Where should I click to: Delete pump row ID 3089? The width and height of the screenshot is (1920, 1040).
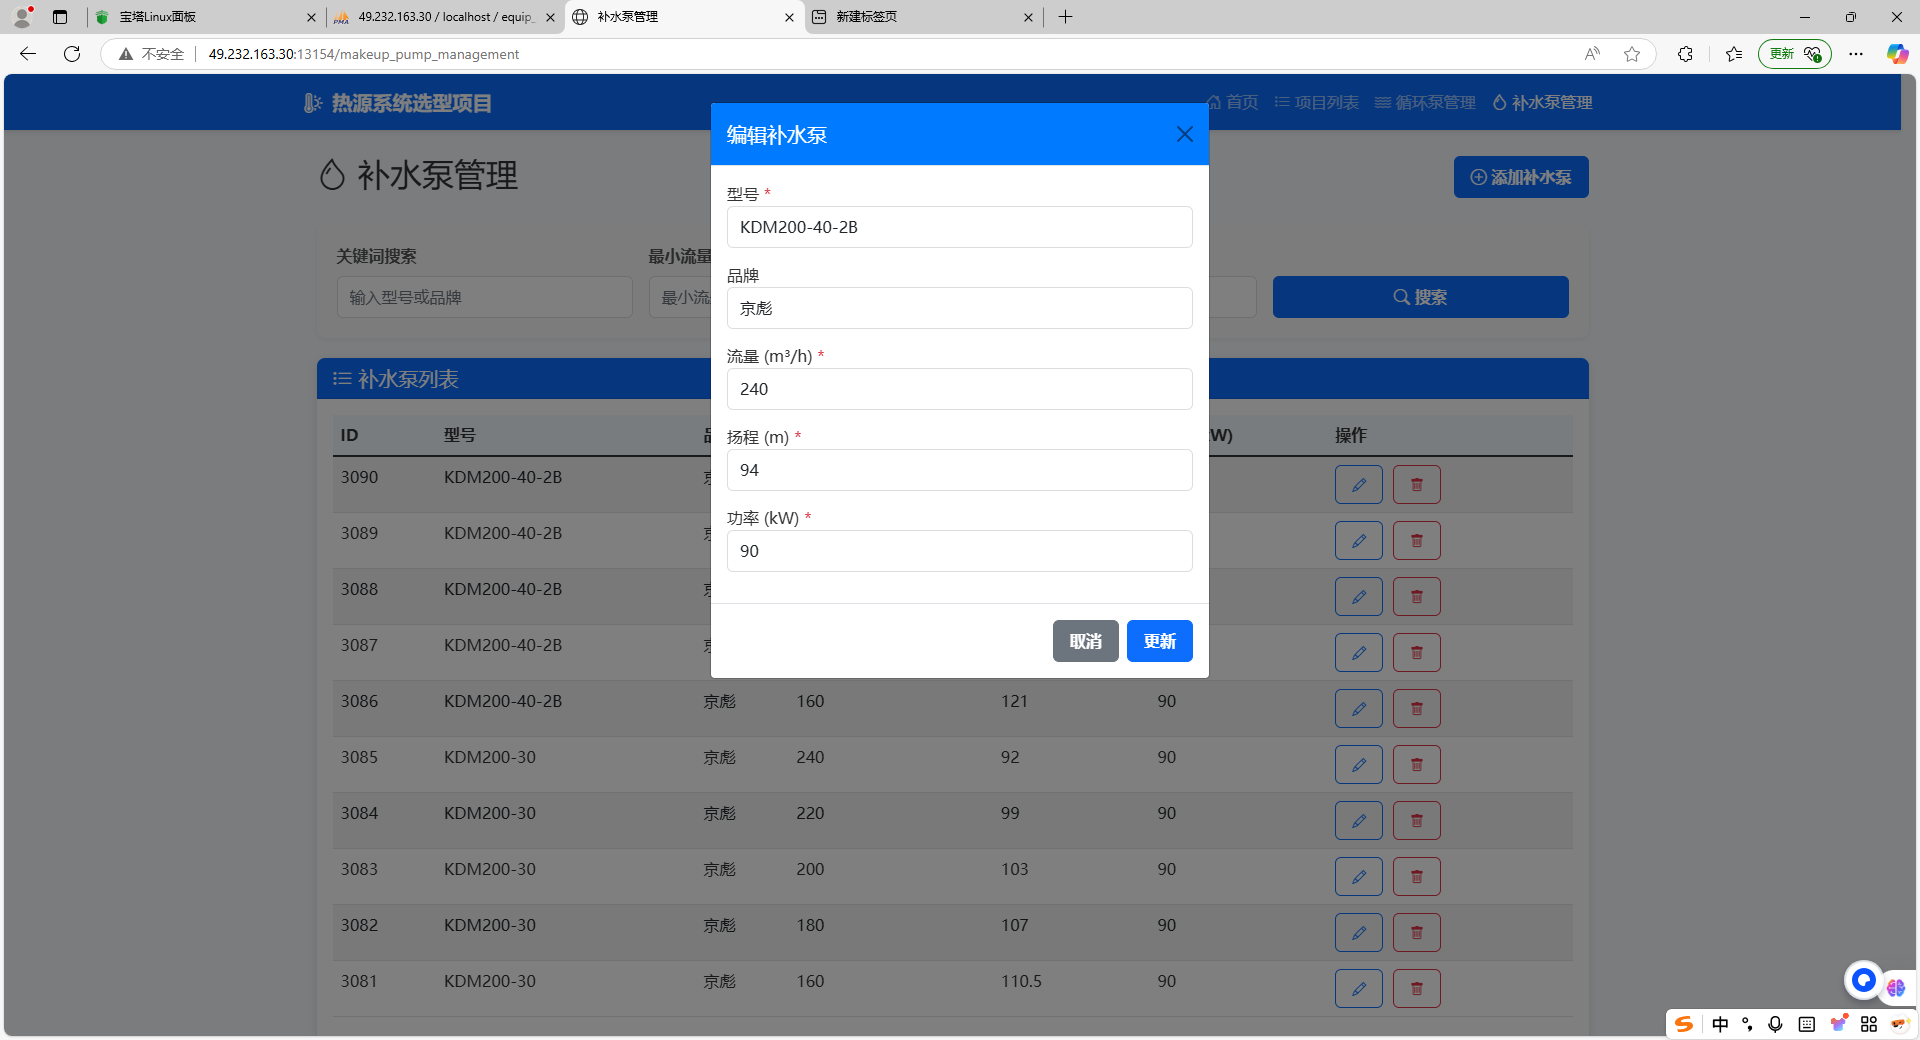(1416, 541)
